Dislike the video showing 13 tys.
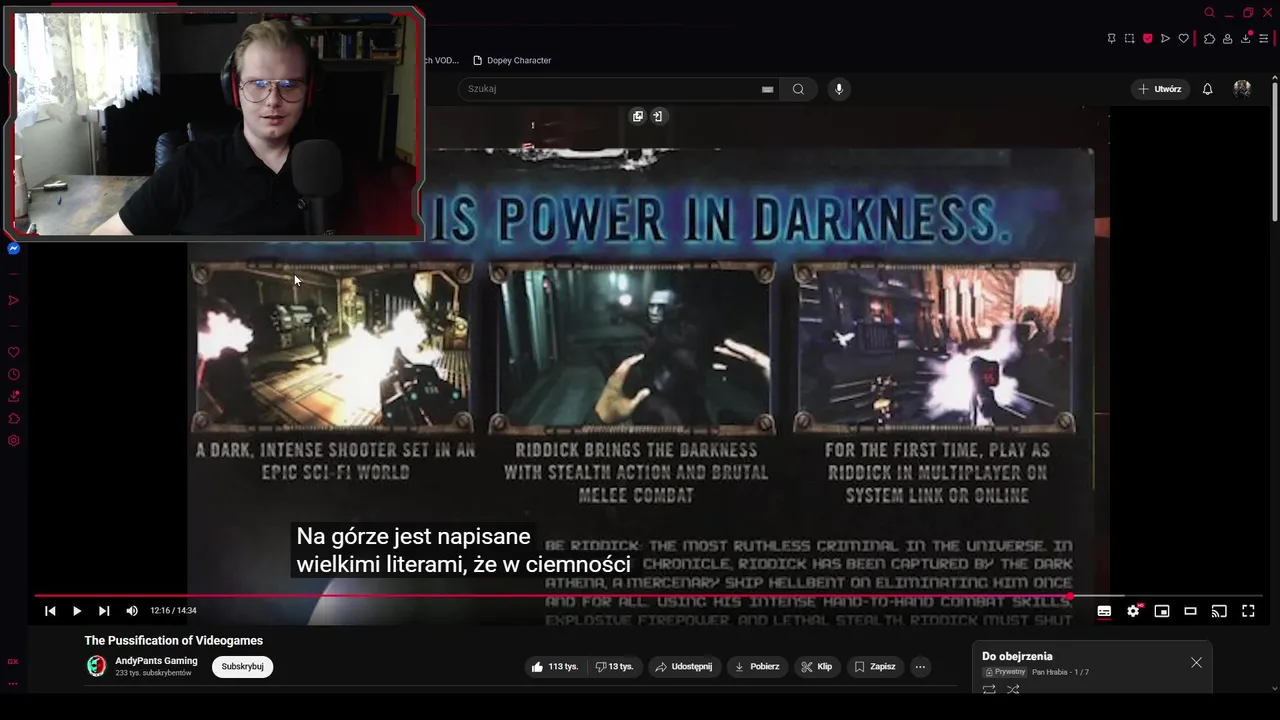This screenshot has height=720, width=1280. tap(614, 667)
